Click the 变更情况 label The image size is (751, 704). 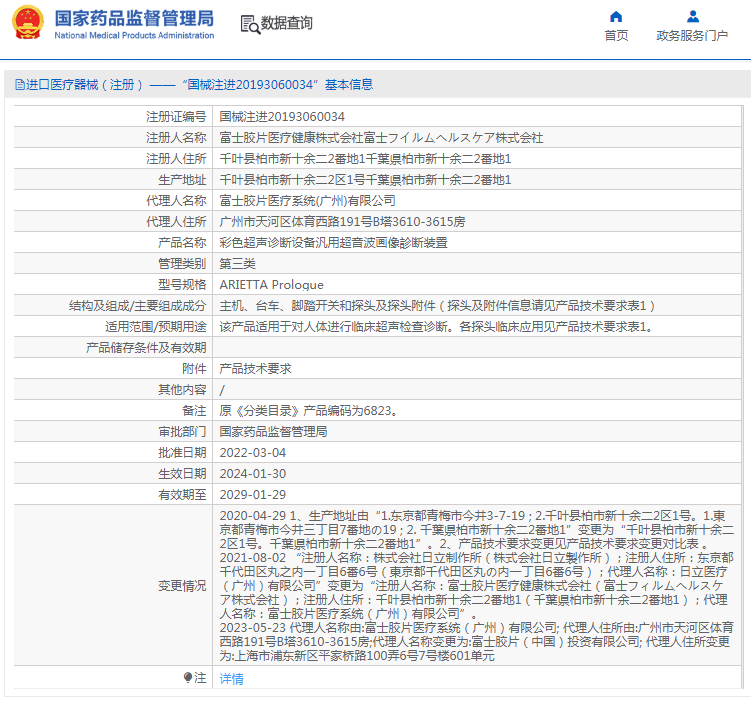(x=182, y=586)
